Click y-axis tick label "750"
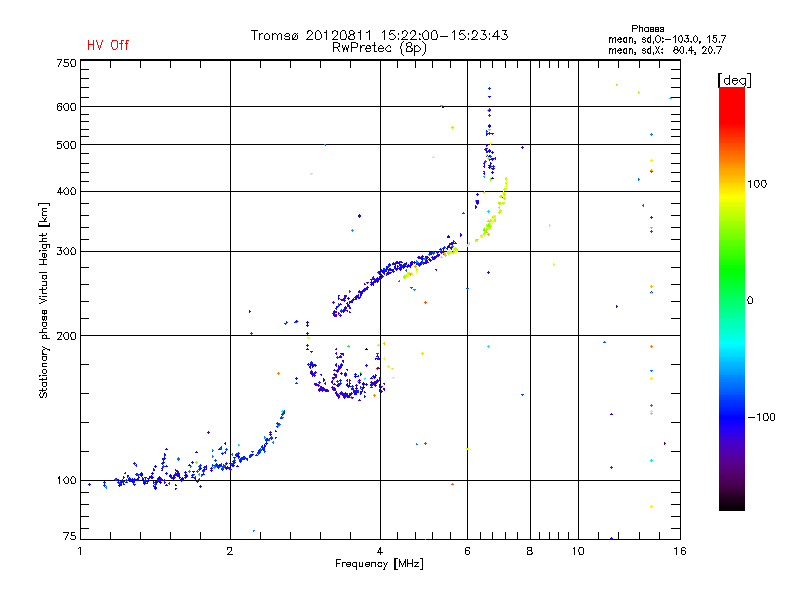The height and width of the screenshot is (600, 800). coord(66,63)
